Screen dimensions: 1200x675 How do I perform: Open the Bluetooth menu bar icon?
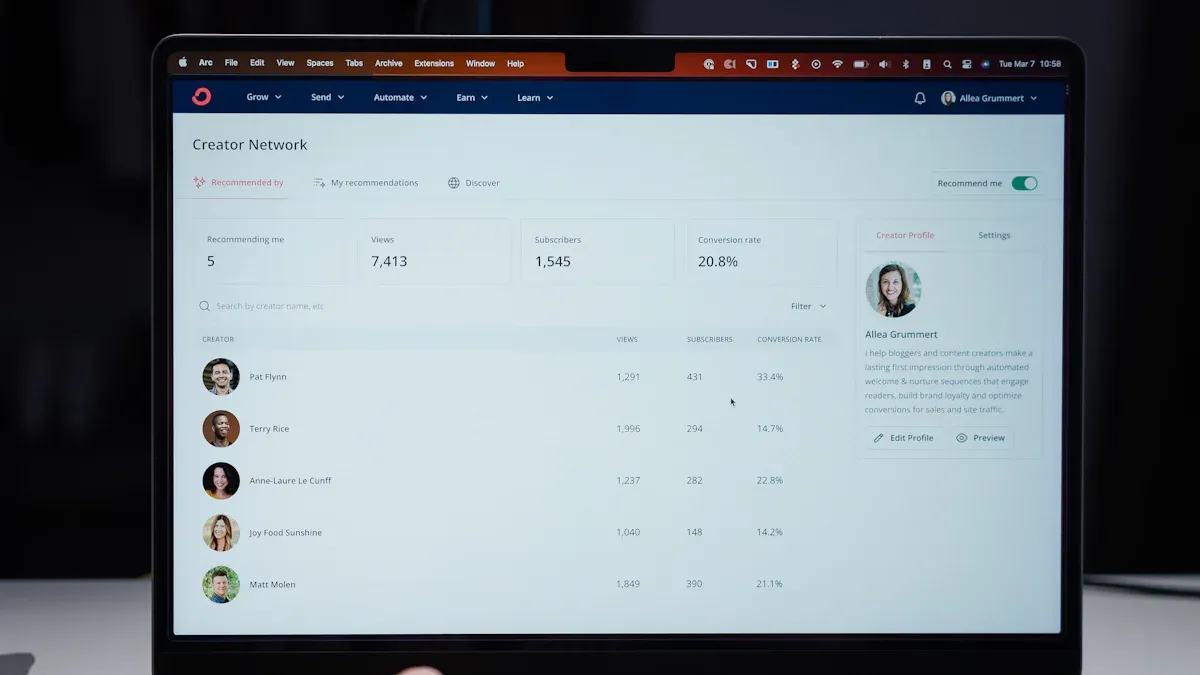pos(906,64)
